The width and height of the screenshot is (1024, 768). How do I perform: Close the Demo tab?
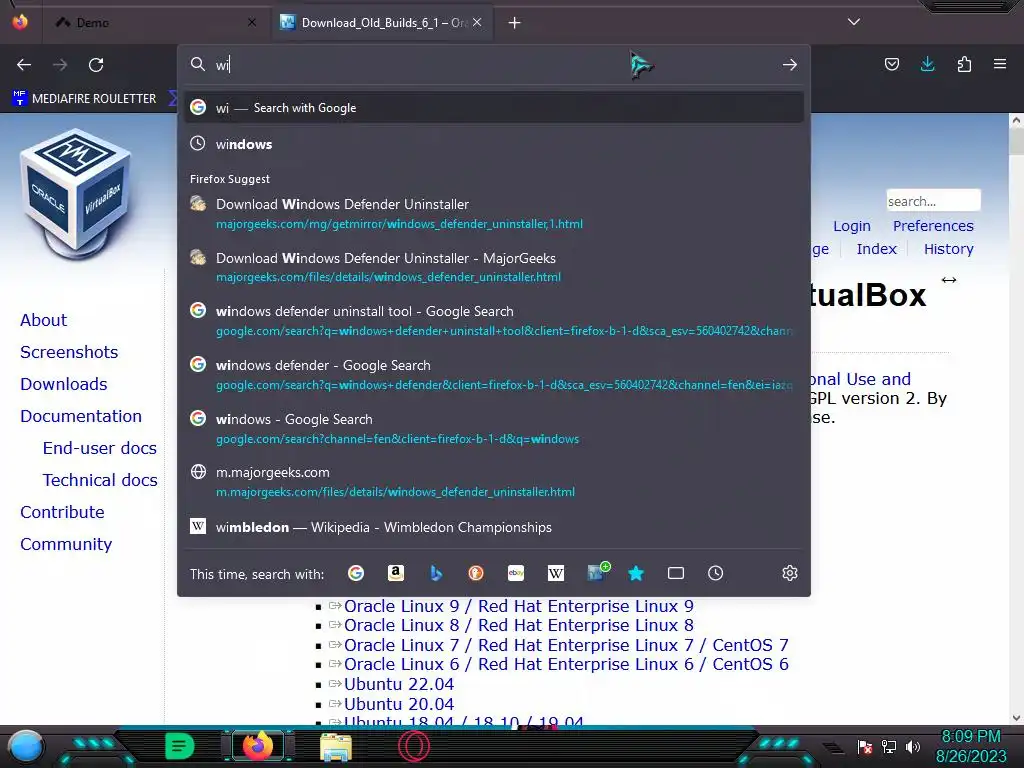tap(252, 22)
